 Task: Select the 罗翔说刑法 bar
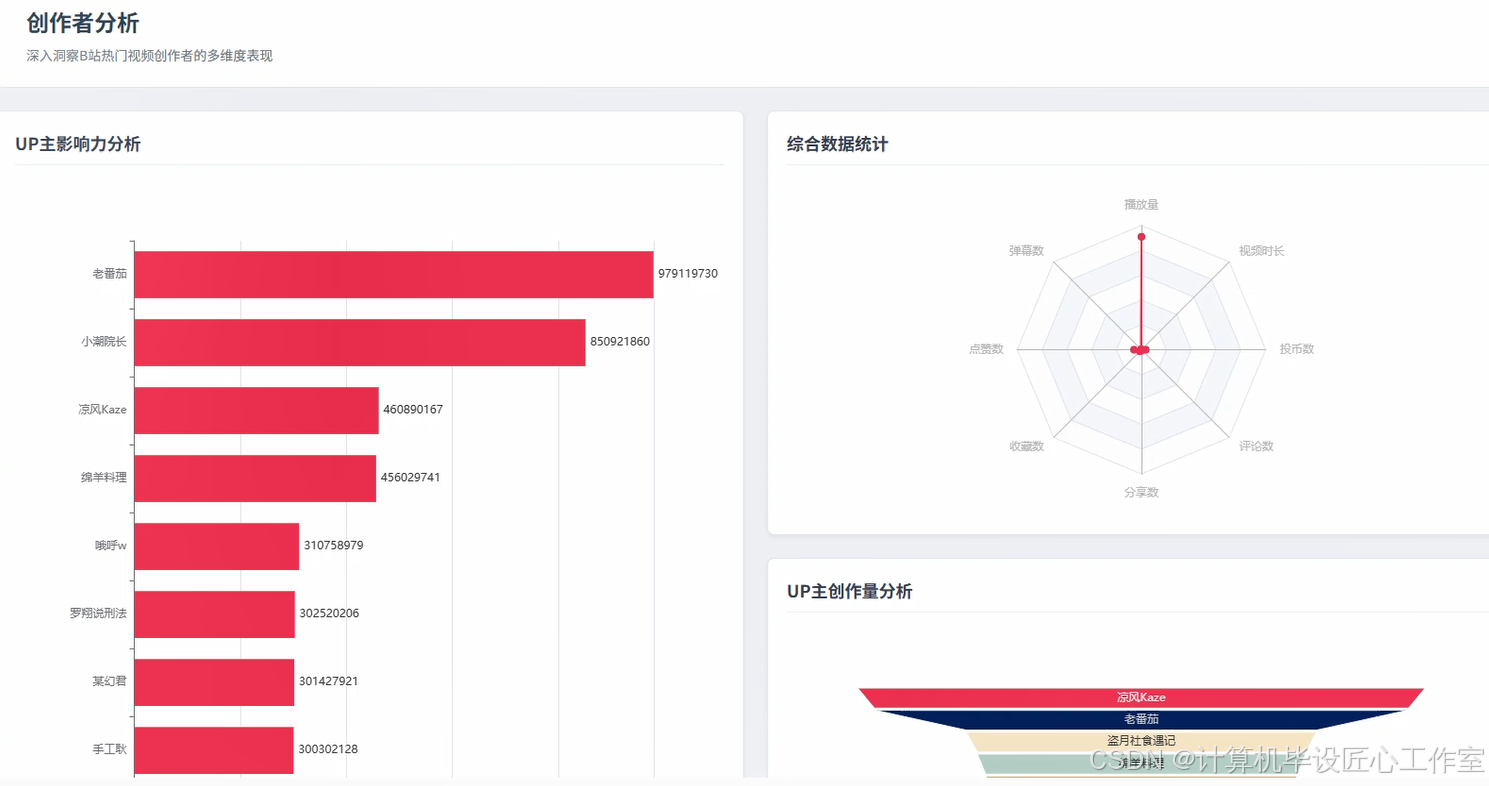[x=215, y=614]
